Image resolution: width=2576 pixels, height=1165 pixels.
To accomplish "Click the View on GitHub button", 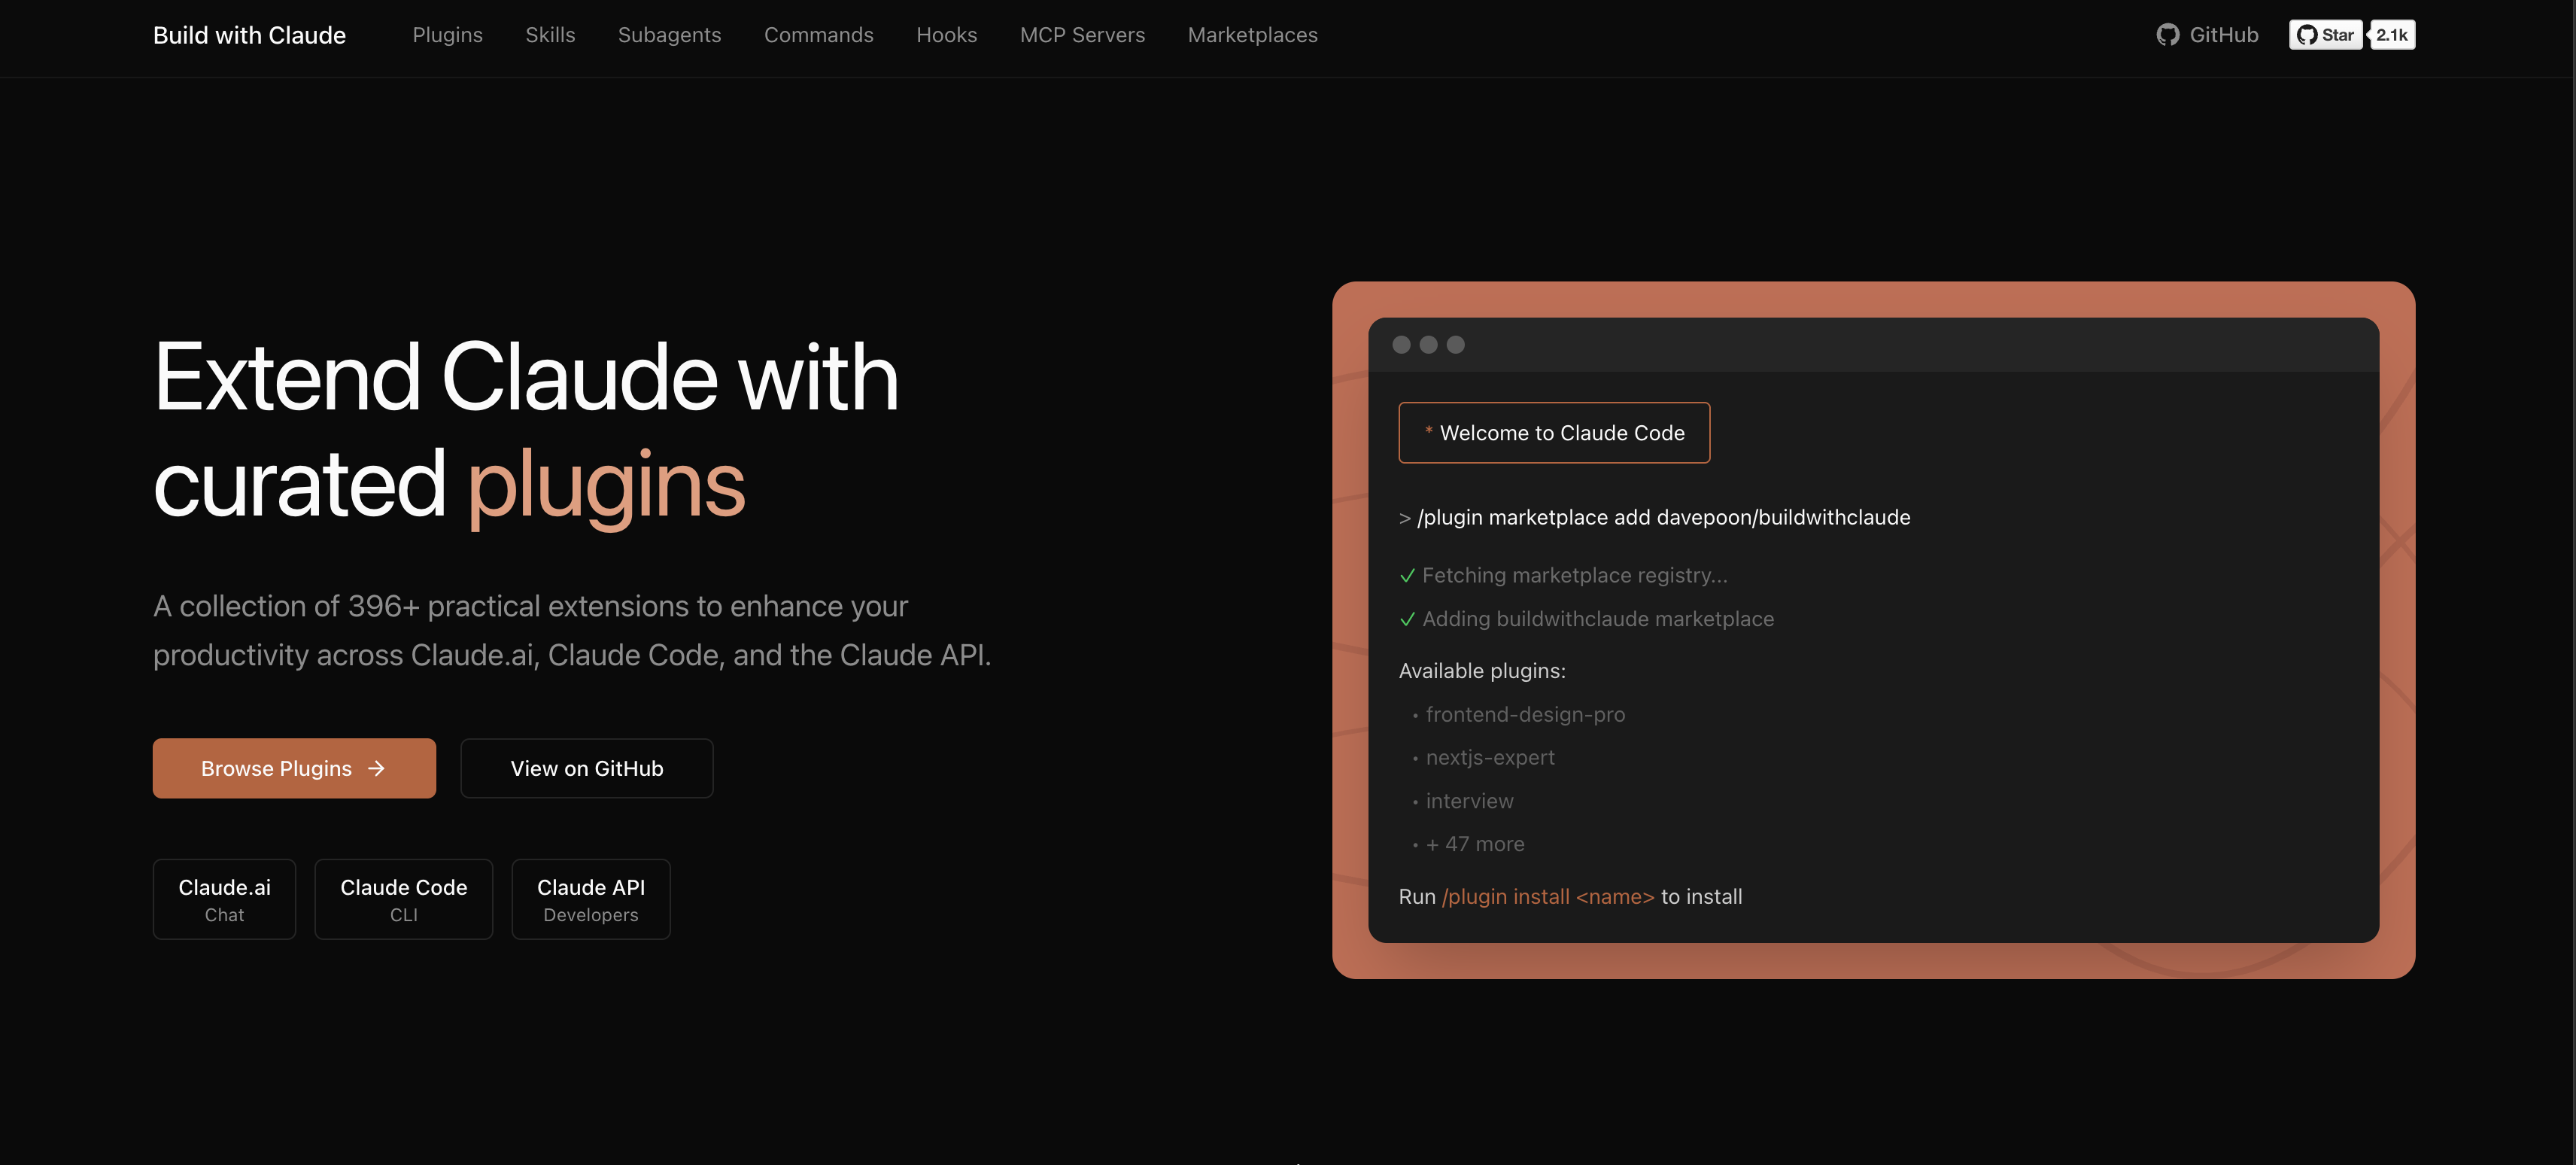I will [x=586, y=768].
